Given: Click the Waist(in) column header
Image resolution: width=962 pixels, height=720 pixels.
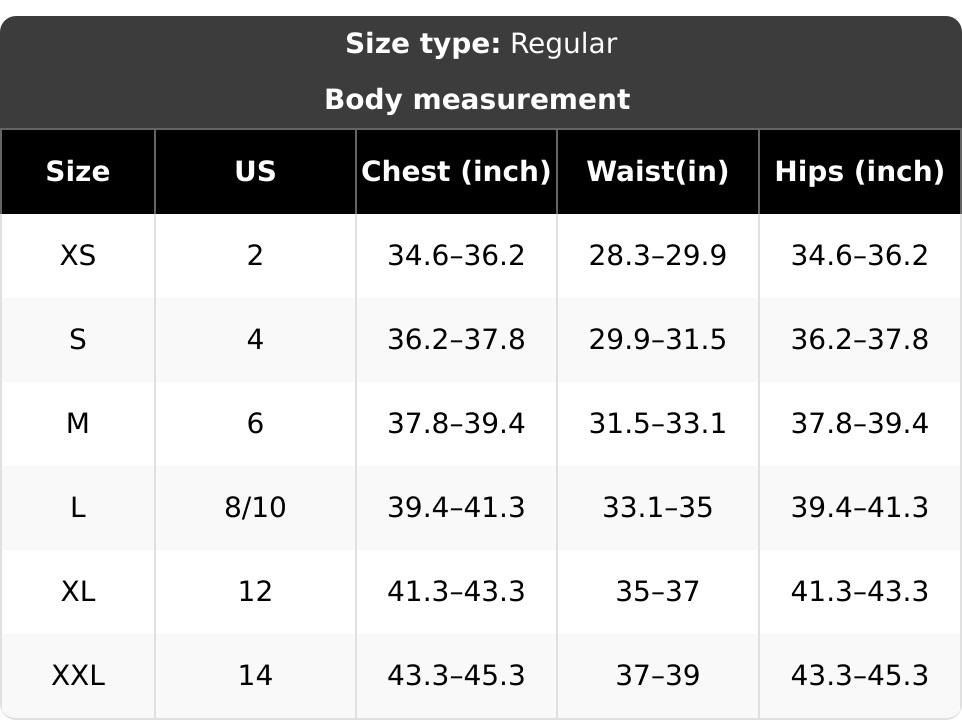Looking at the screenshot, I should (x=658, y=171).
